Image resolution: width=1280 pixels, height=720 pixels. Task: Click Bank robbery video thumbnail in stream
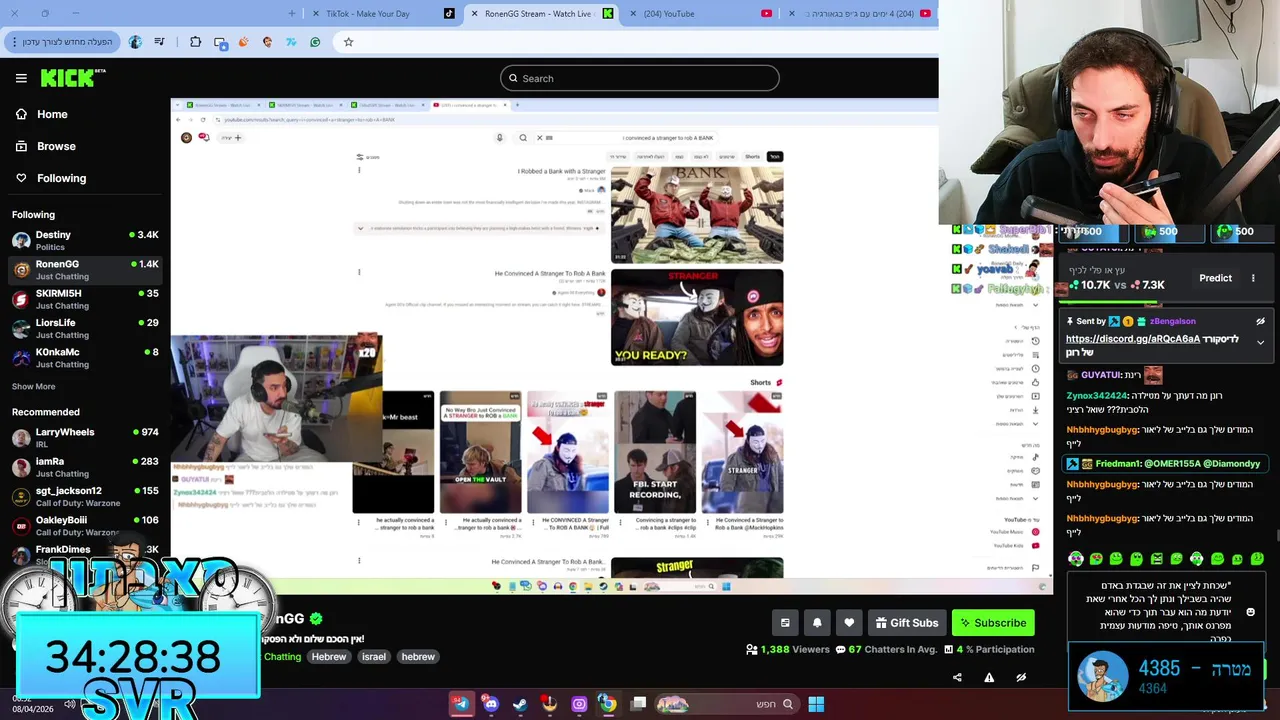[697, 214]
